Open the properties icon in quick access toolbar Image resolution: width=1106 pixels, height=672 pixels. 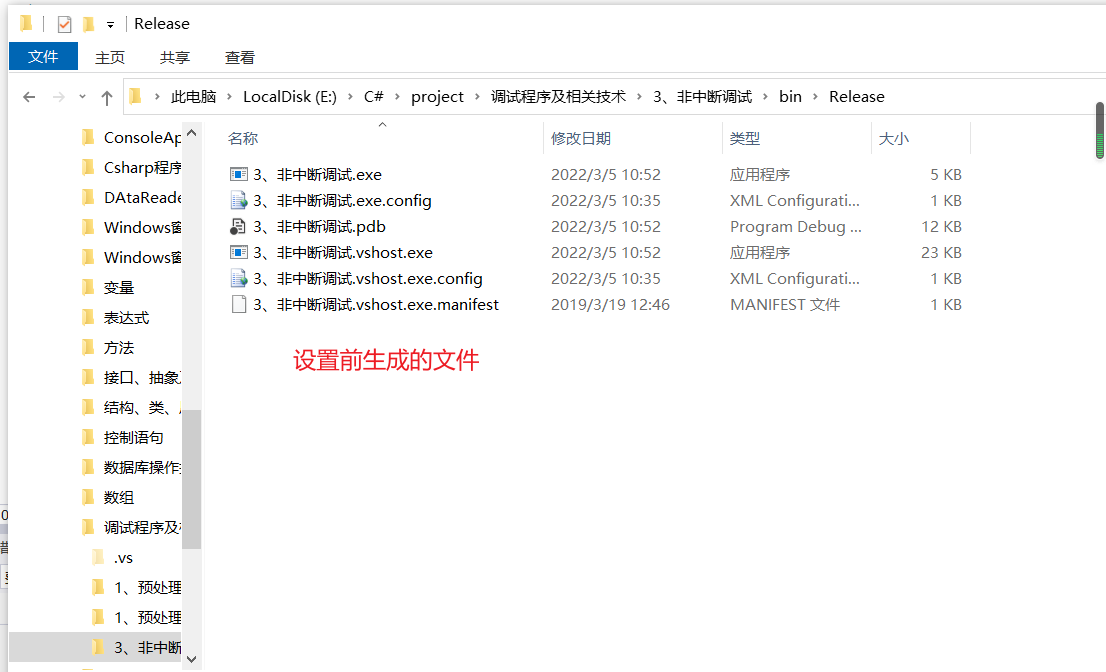point(62,23)
